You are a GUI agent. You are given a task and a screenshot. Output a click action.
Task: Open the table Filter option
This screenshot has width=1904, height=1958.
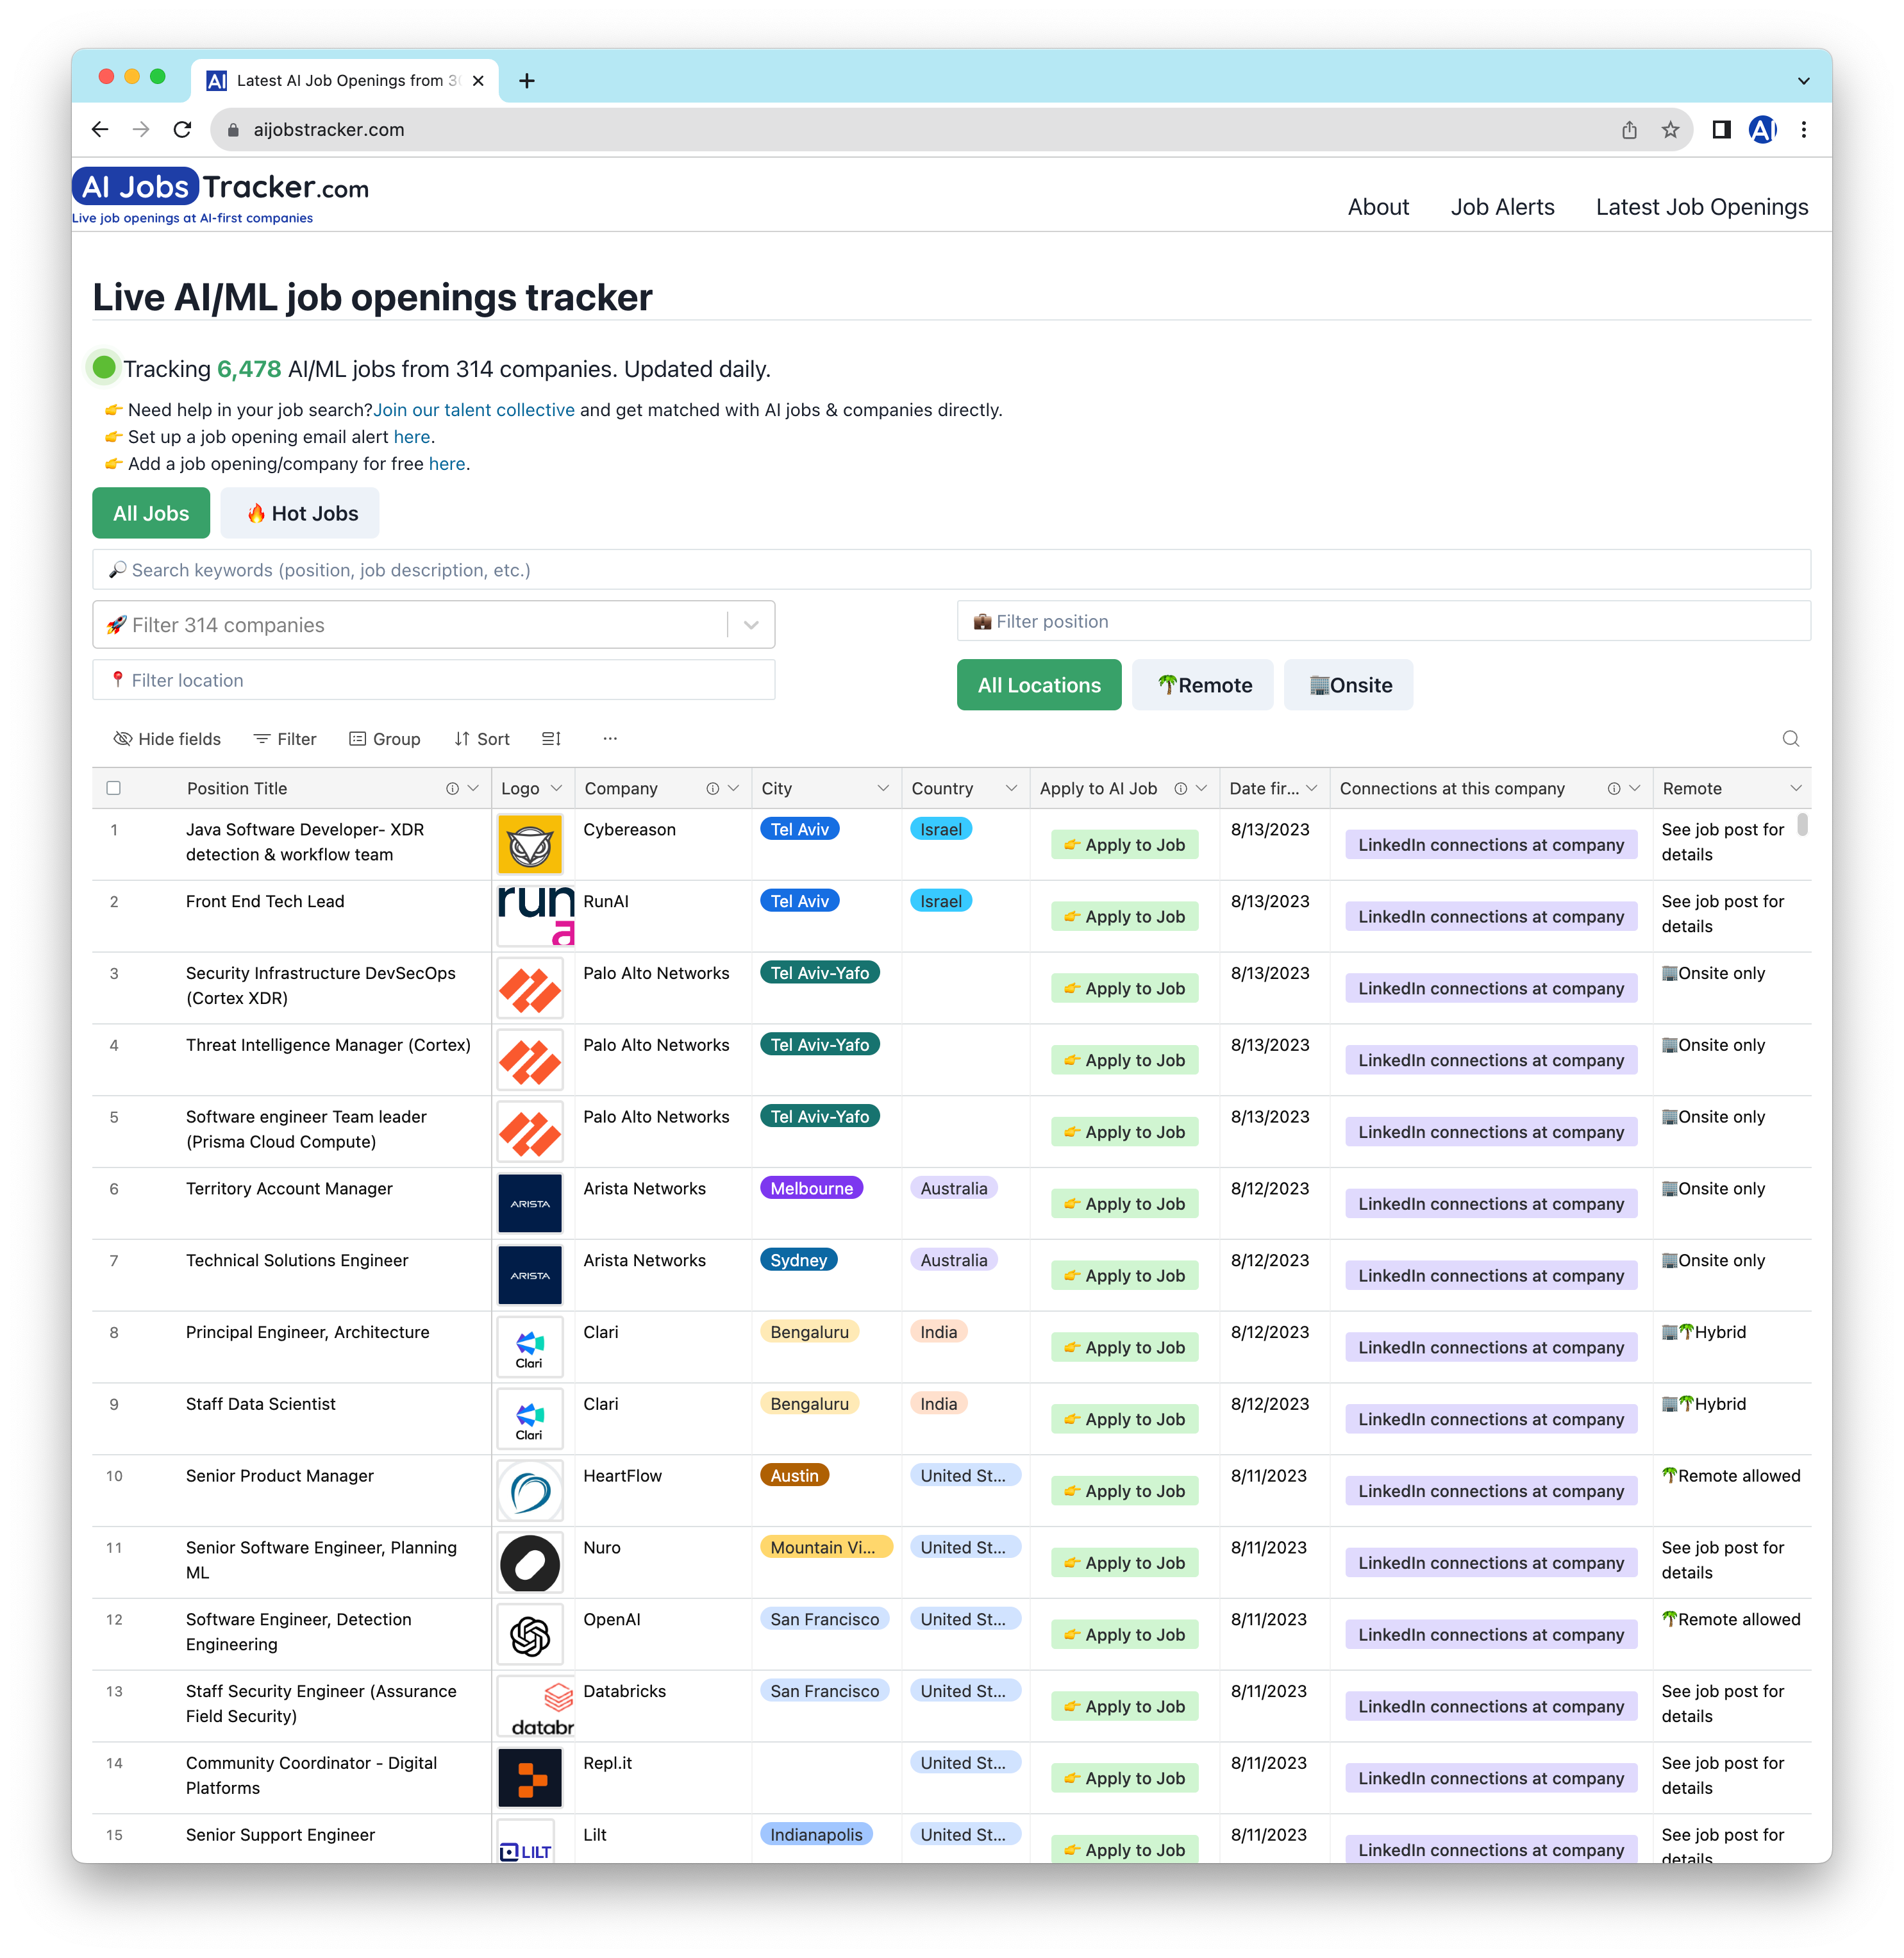tap(284, 738)
